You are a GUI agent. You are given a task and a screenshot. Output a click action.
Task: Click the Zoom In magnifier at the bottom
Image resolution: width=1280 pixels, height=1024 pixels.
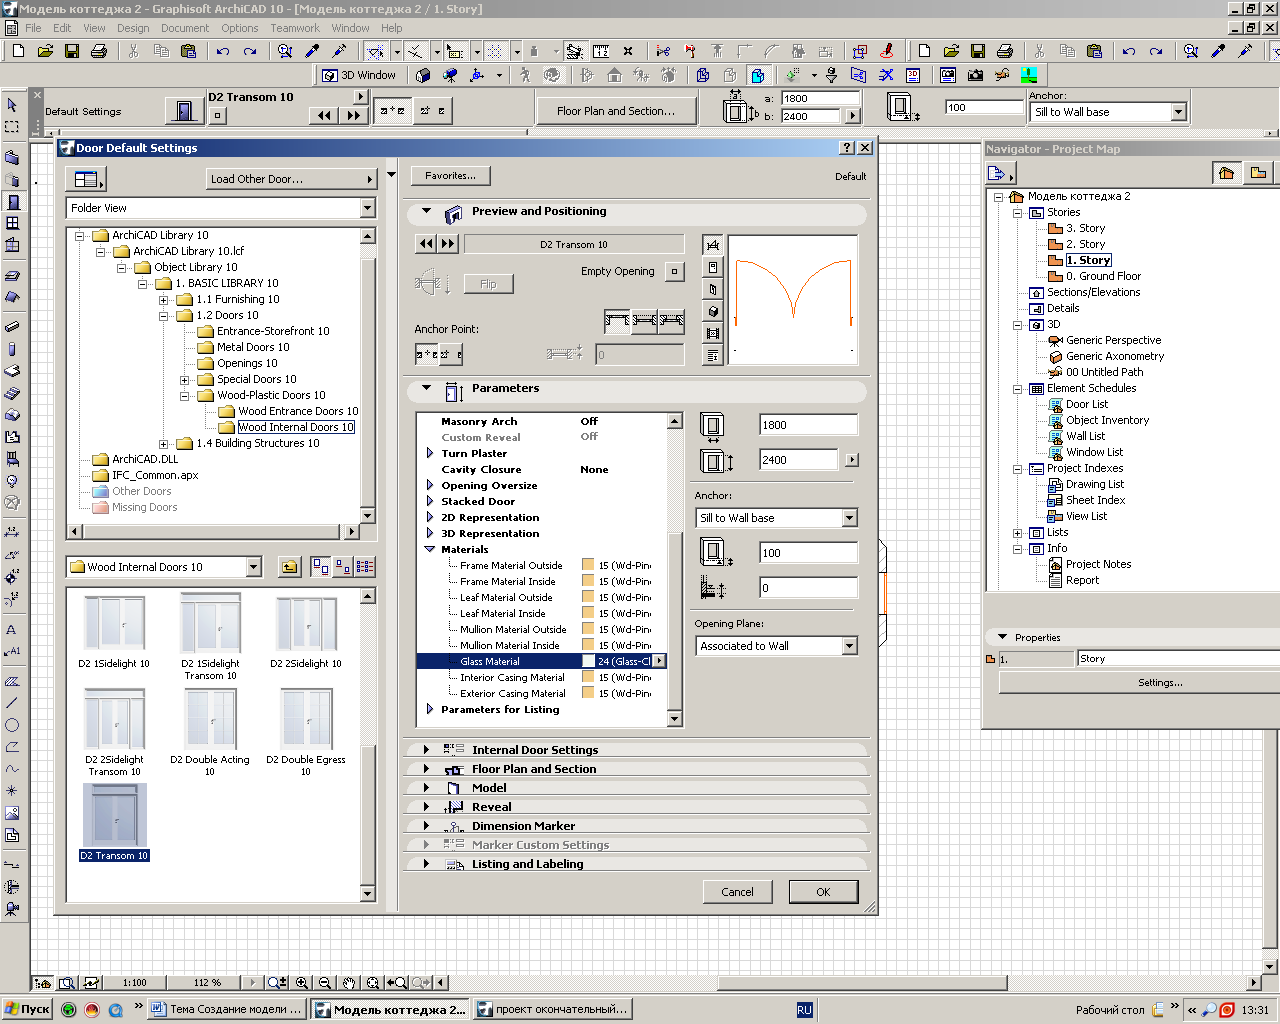pyautogui.click(x=301, y=983)
